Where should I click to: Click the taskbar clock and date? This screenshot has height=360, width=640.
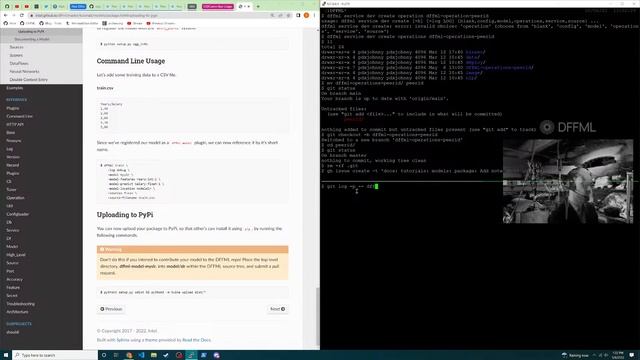pyautogui.click(x=618, y=355)
